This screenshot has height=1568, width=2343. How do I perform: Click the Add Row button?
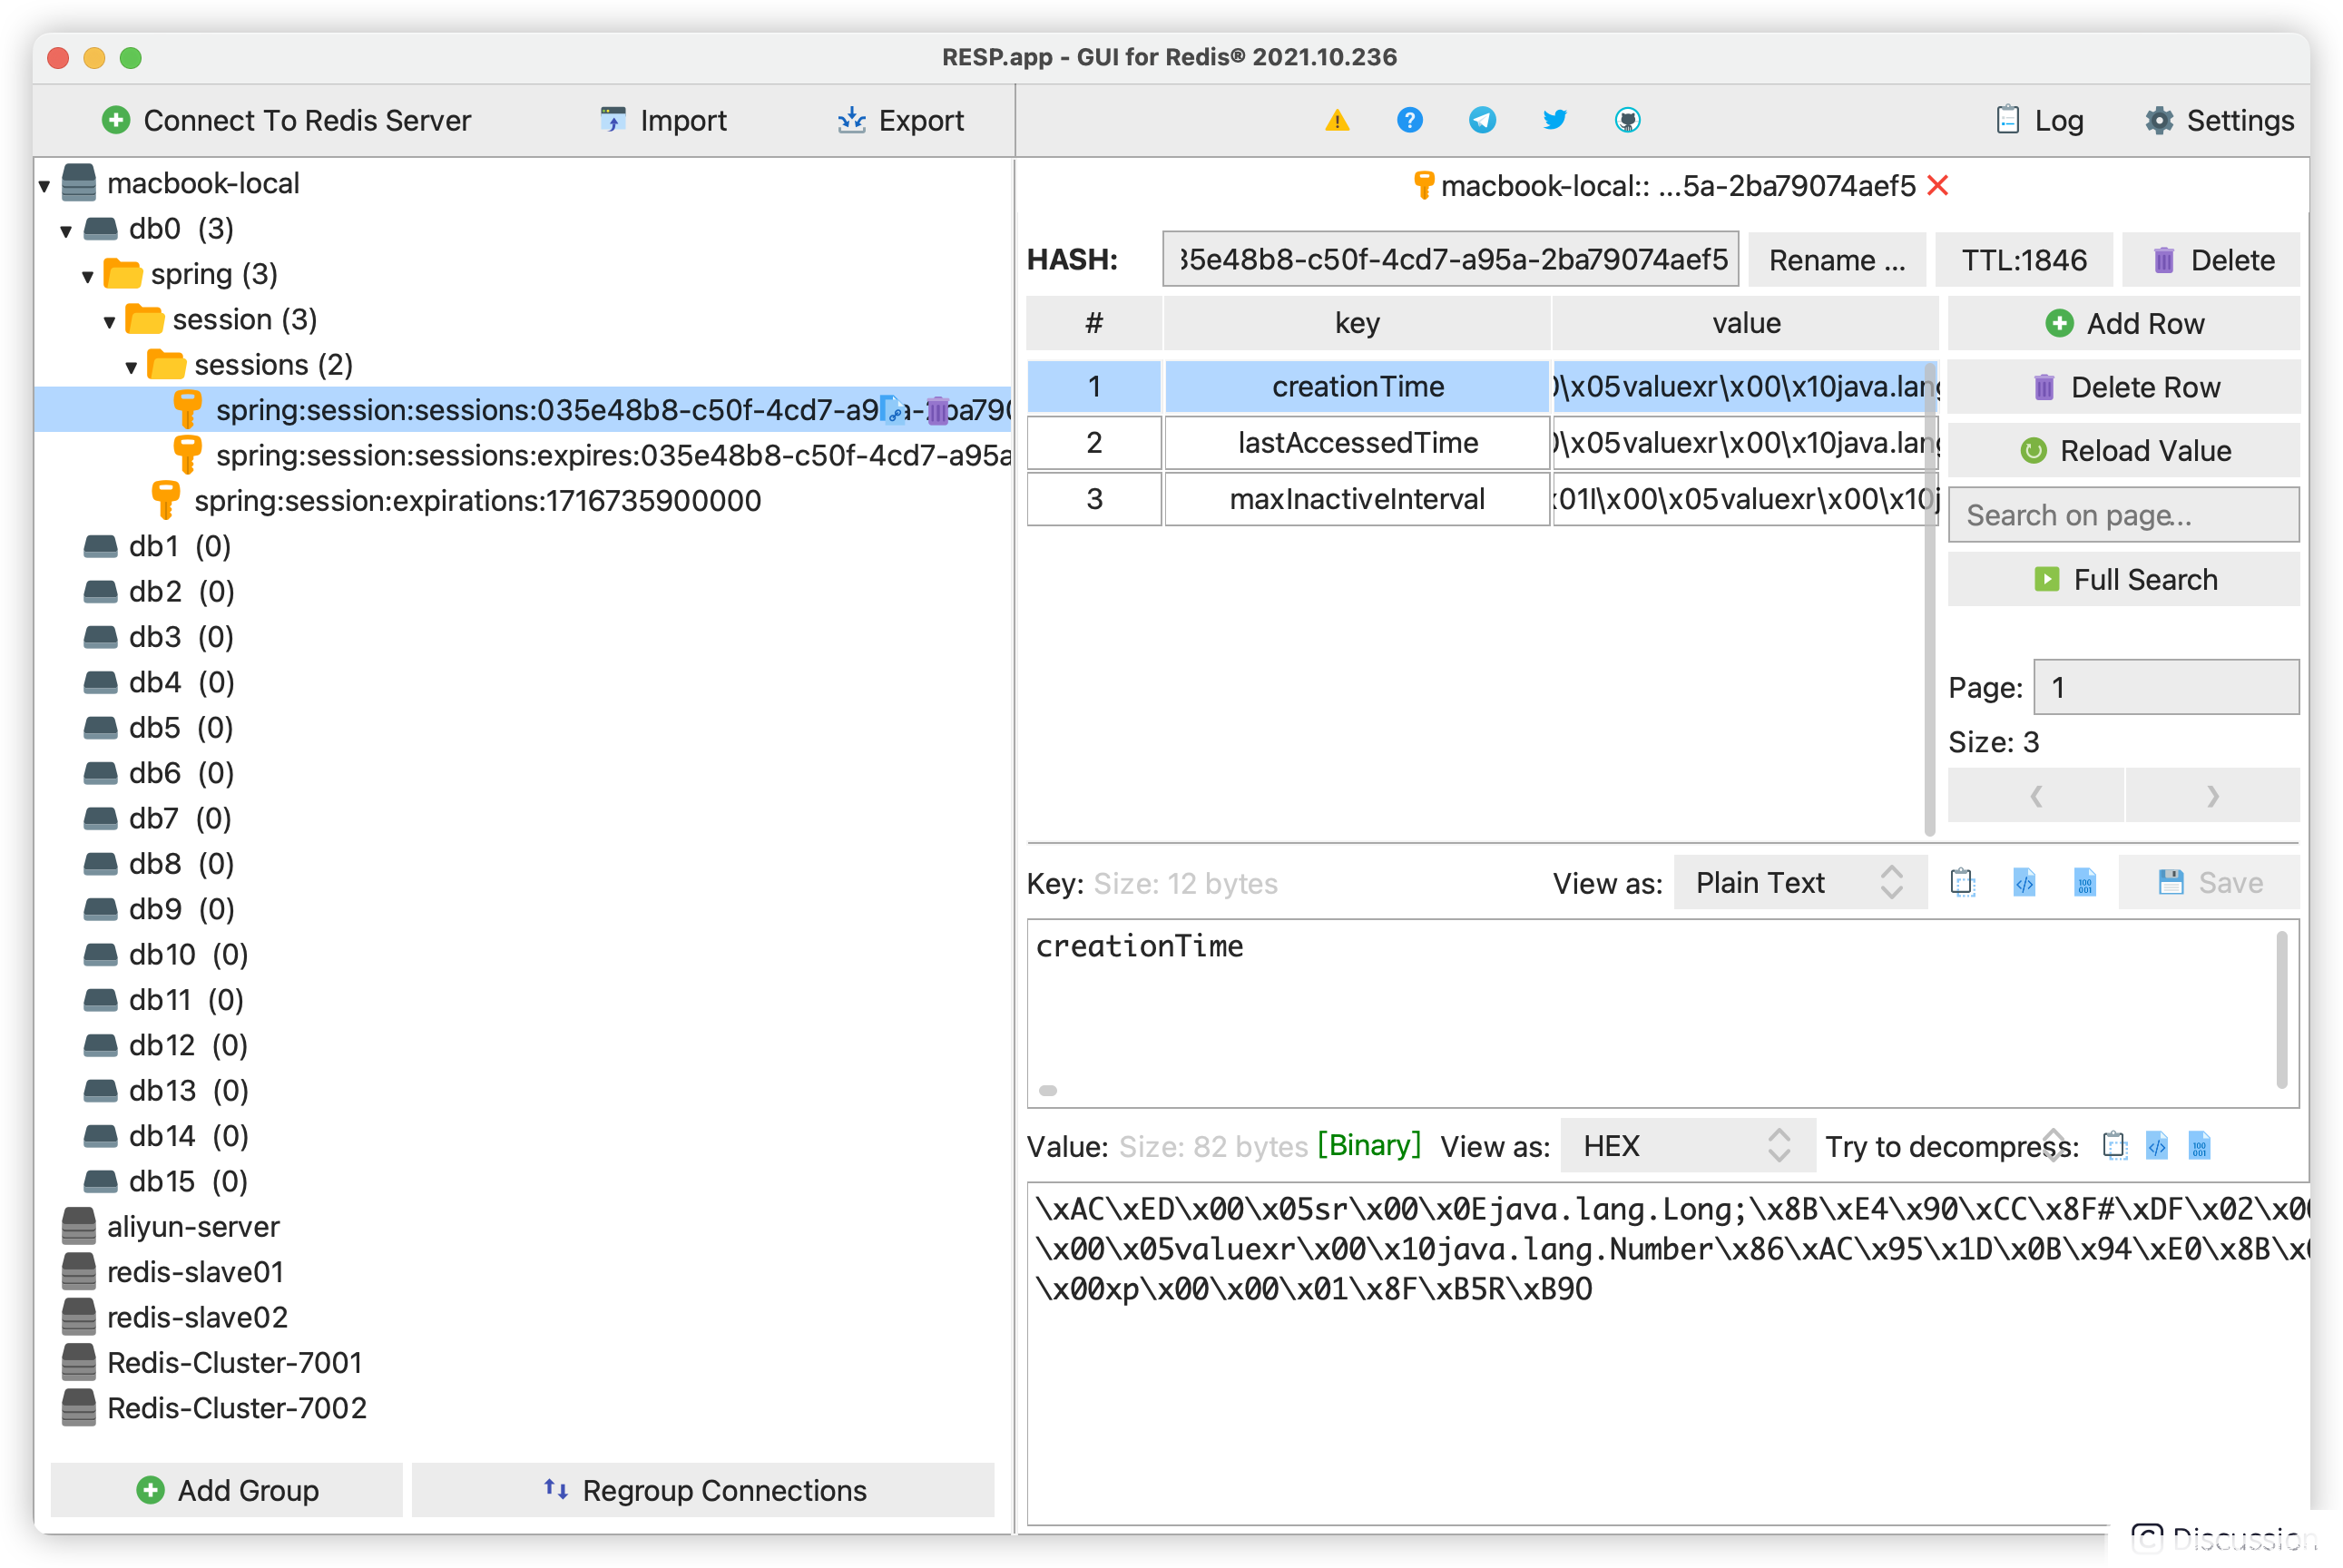point(2123,323)
